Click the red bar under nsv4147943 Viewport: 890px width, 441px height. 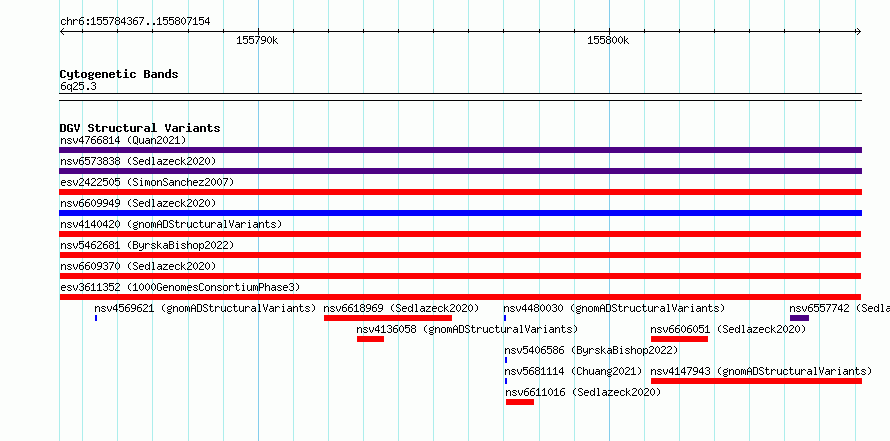[x=756, y=381]
